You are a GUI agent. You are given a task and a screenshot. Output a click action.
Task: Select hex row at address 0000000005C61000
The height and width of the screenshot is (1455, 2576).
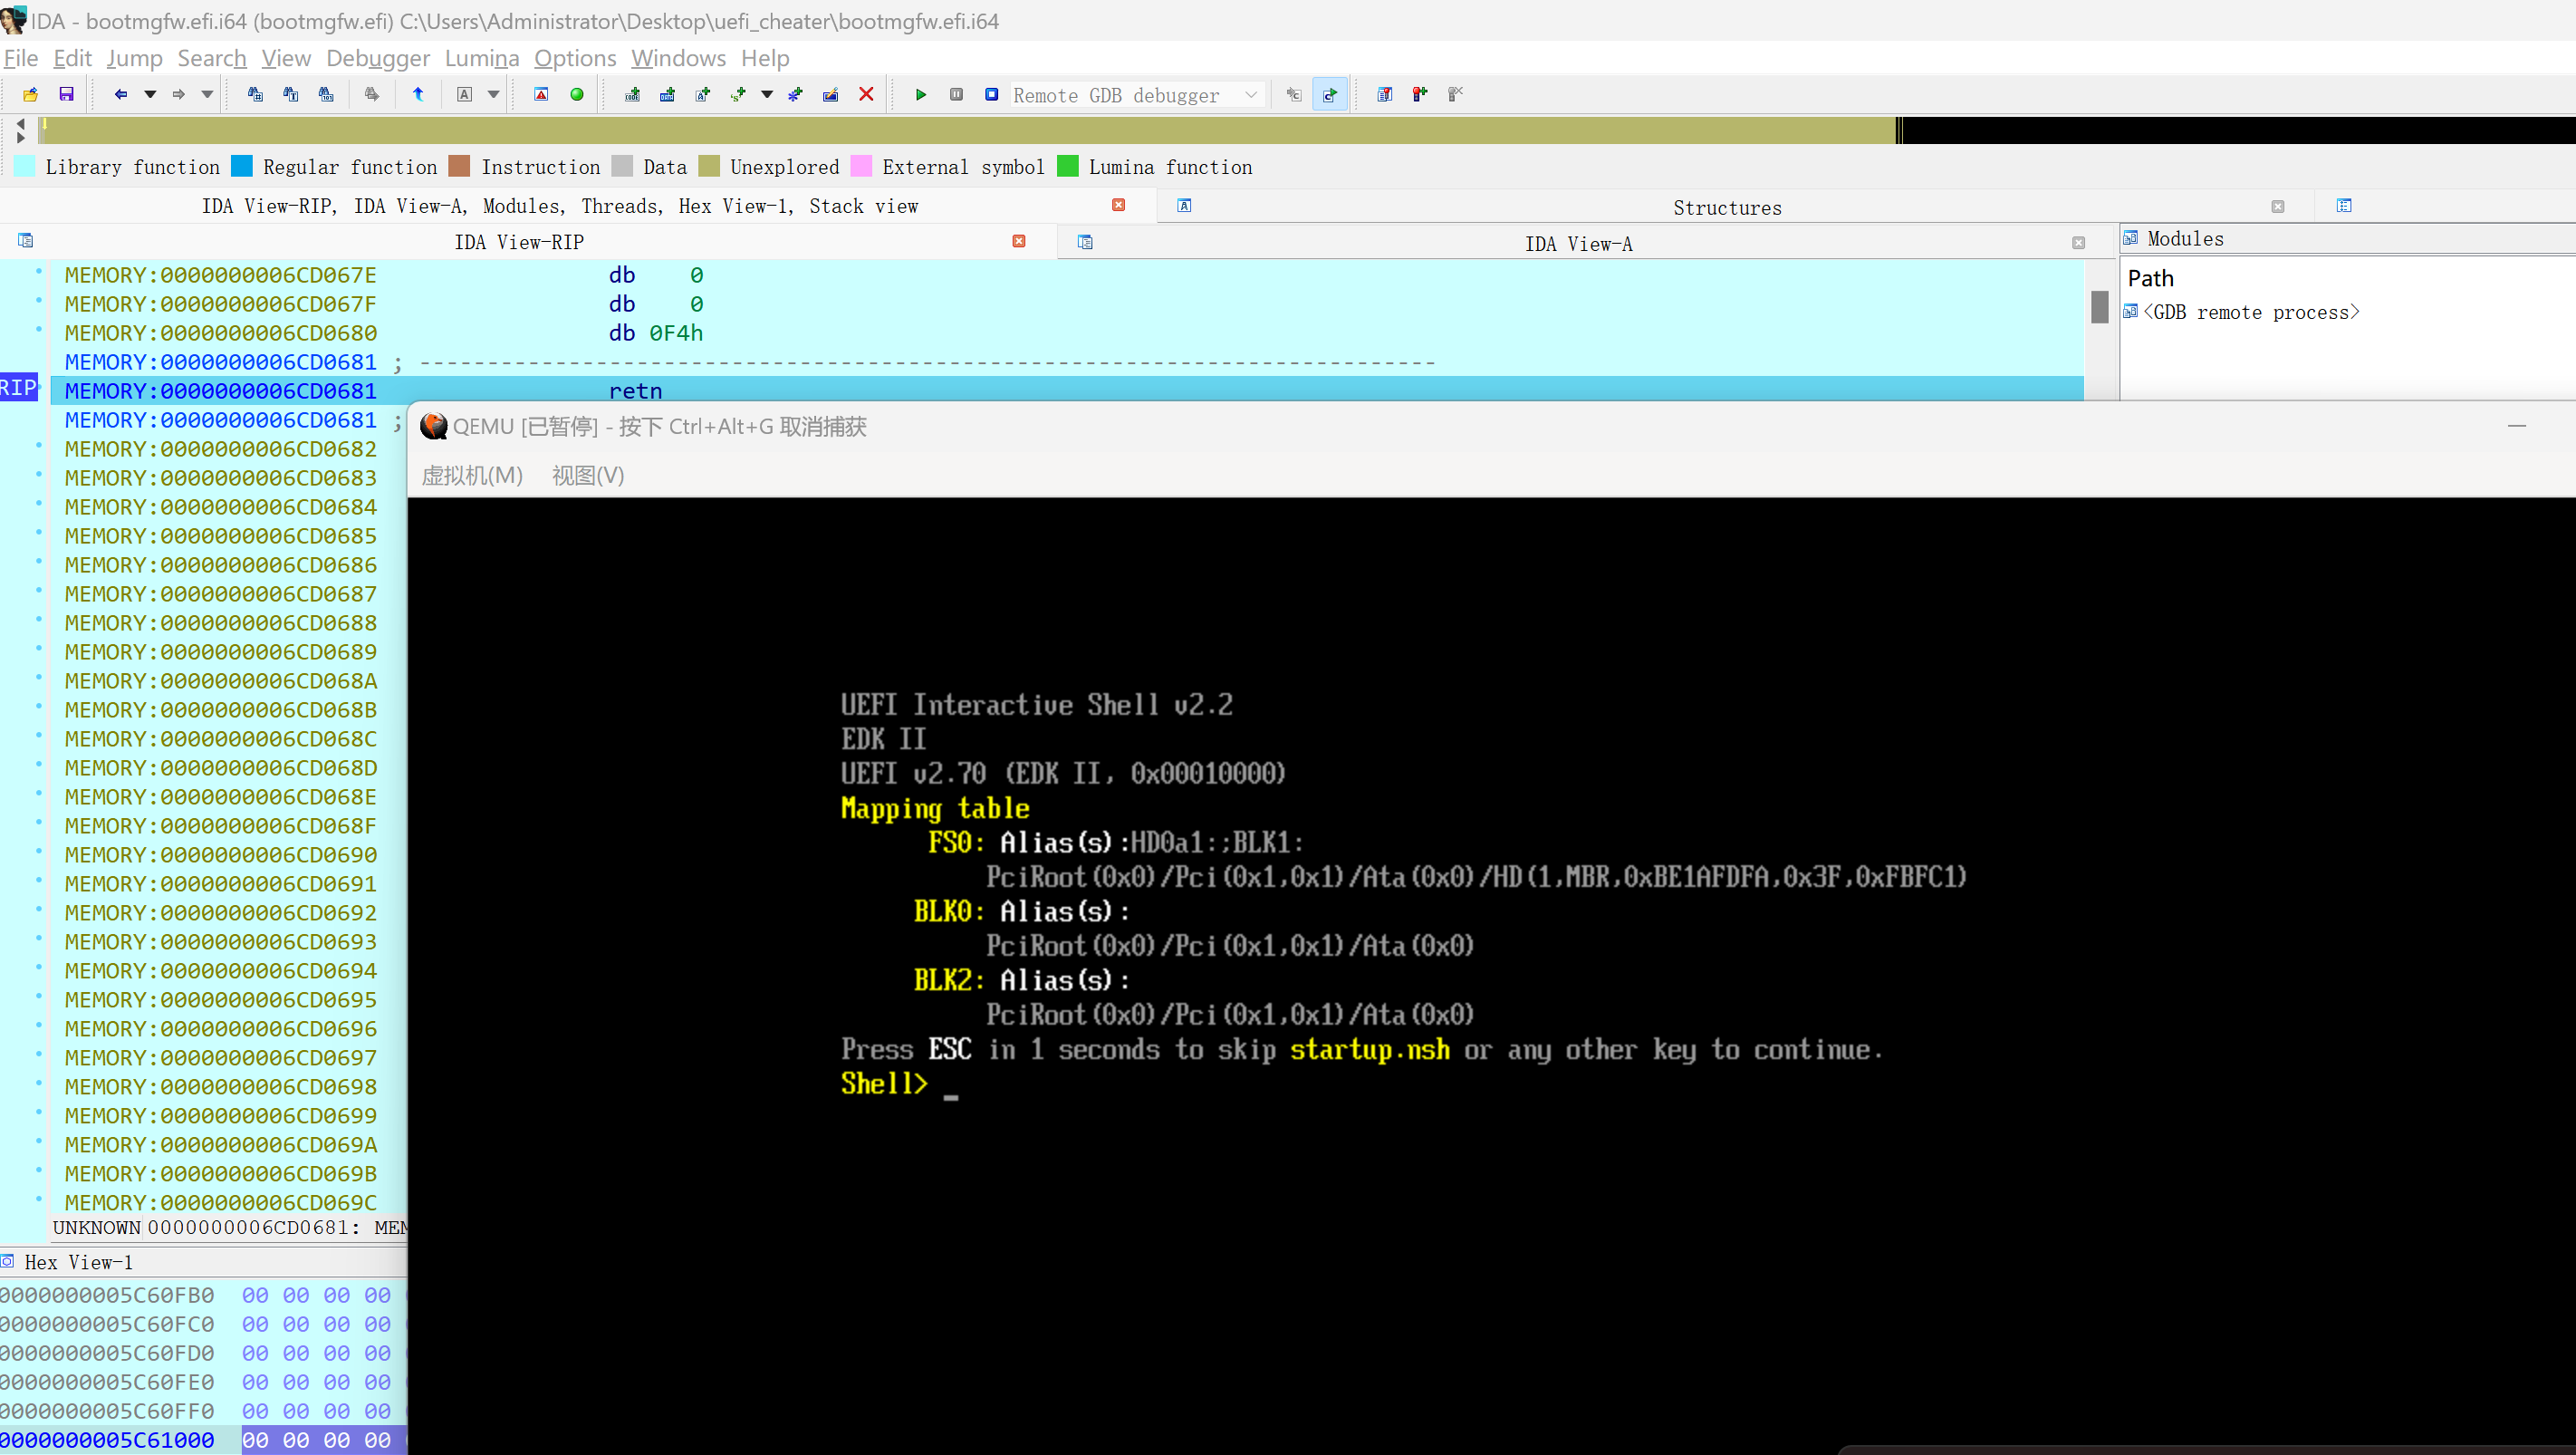[203, 1440]
